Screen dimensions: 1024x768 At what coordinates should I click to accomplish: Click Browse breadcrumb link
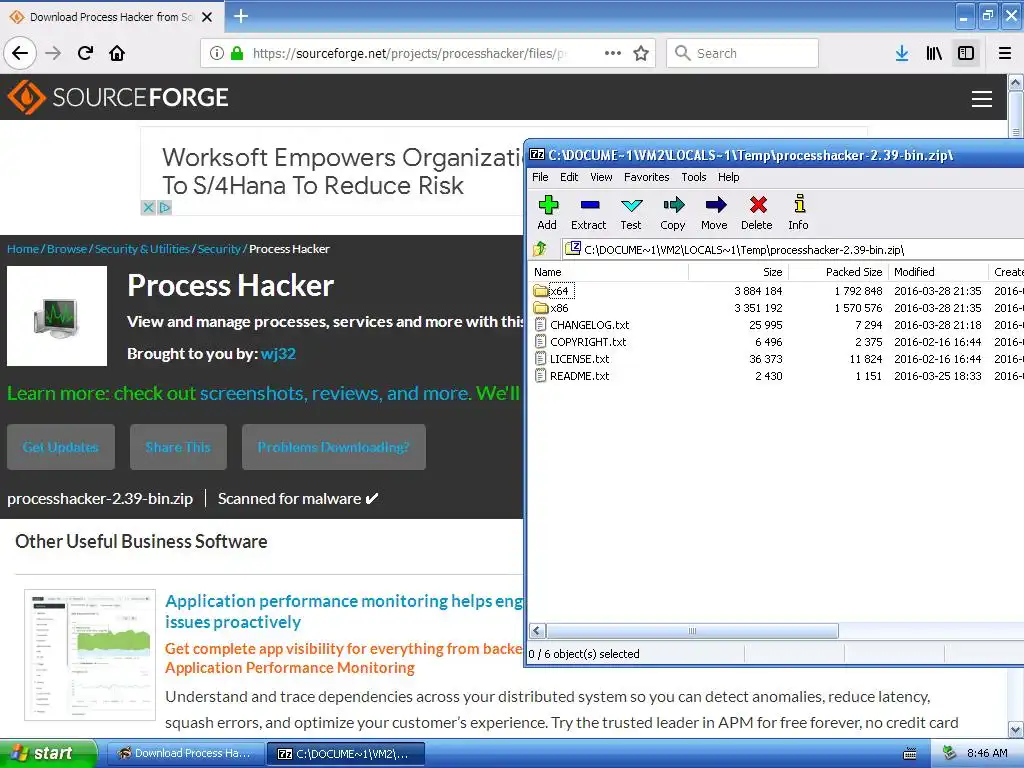pyautogui.click(x=67, y=249)
